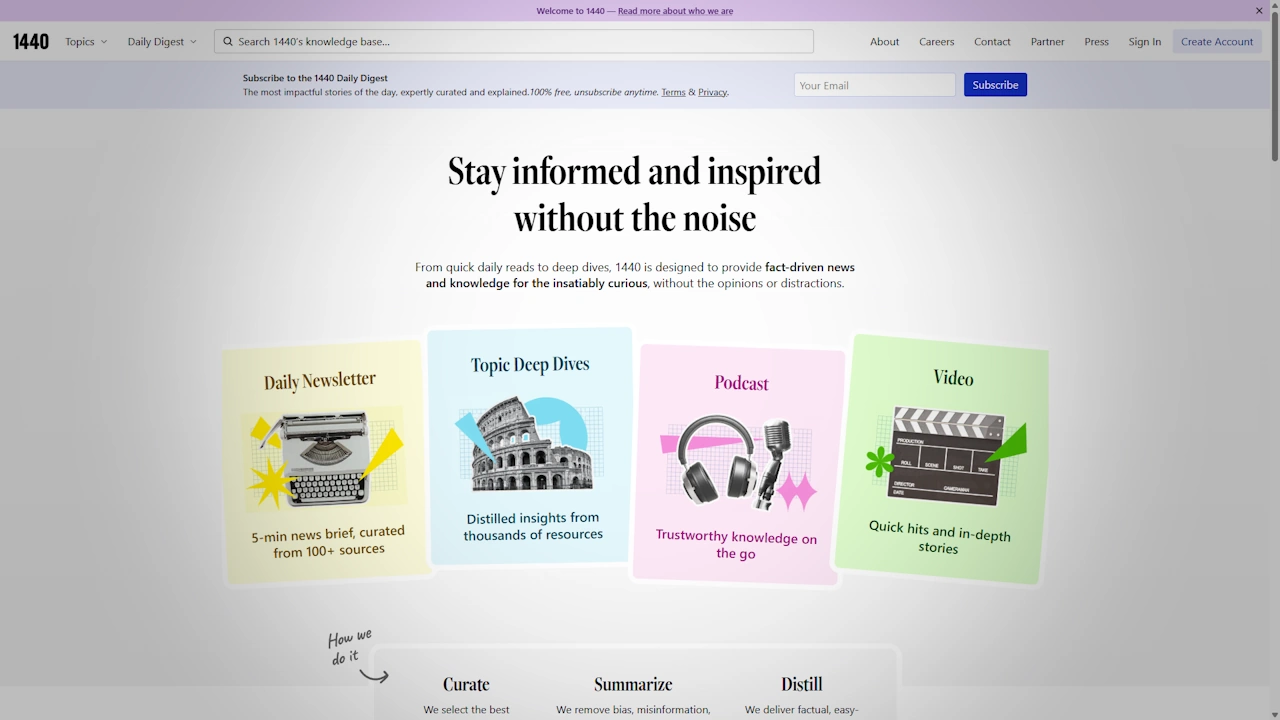The height and width of the screenshot is (720, 1280).
Task: Close the welcome banner
Action: click(x=1259, y=11)
